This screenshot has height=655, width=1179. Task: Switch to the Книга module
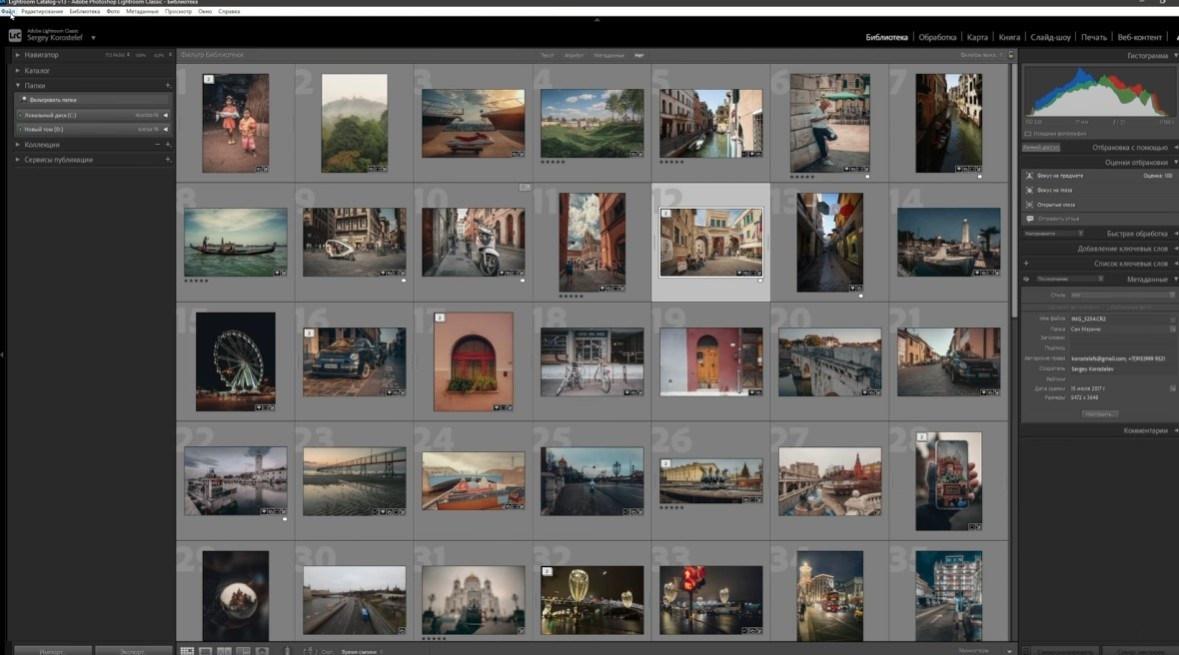pyautogui.click(x=1009, y=37)
